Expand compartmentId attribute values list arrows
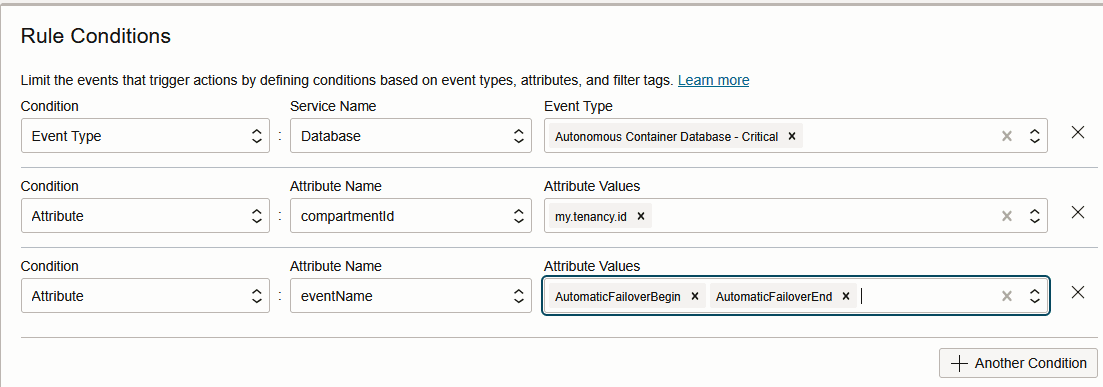 pos(1035,216)
